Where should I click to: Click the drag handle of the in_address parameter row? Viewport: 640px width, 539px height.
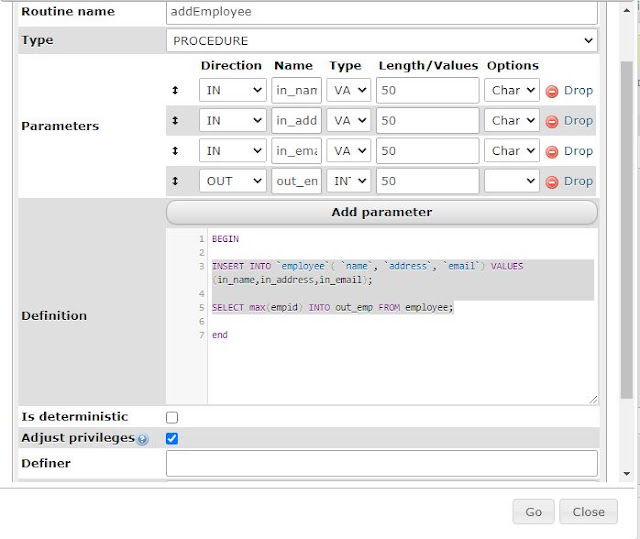[175, 120]
